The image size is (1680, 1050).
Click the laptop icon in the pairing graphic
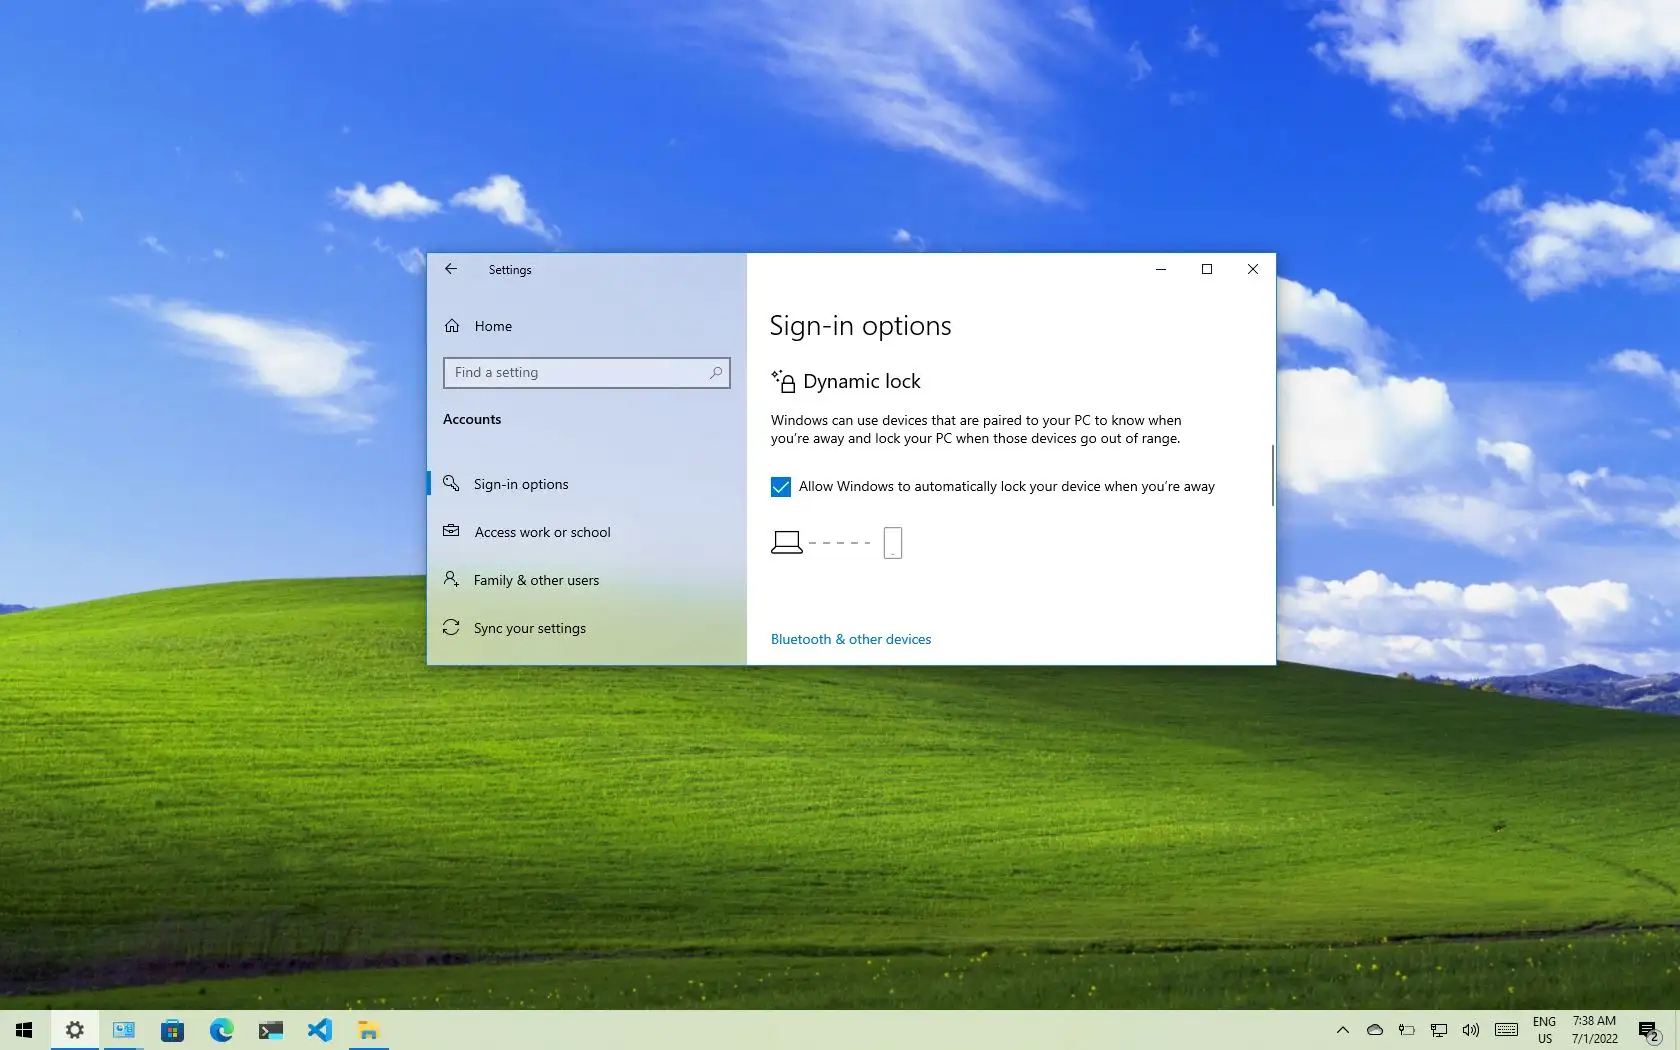[x=787, y=542]
